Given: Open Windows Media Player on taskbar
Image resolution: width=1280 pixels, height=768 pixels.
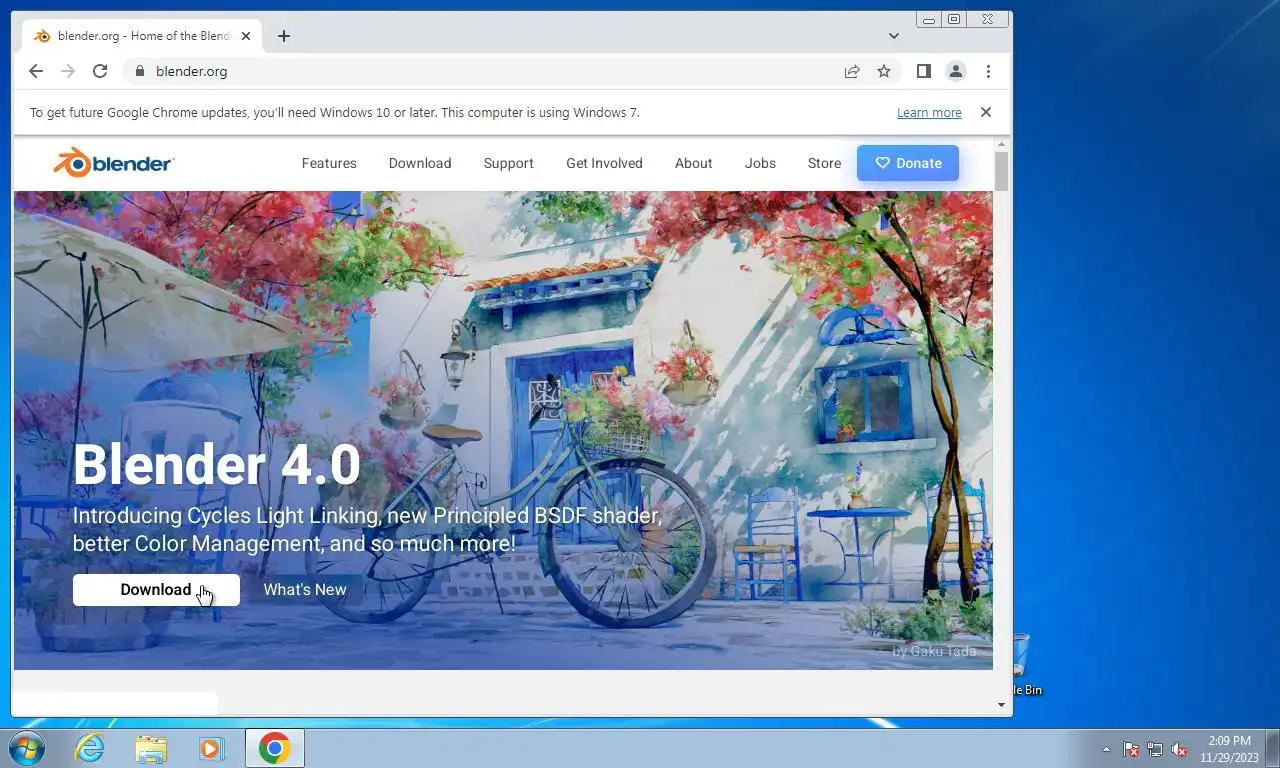Looking at the screenshot, I should (211, 748).
